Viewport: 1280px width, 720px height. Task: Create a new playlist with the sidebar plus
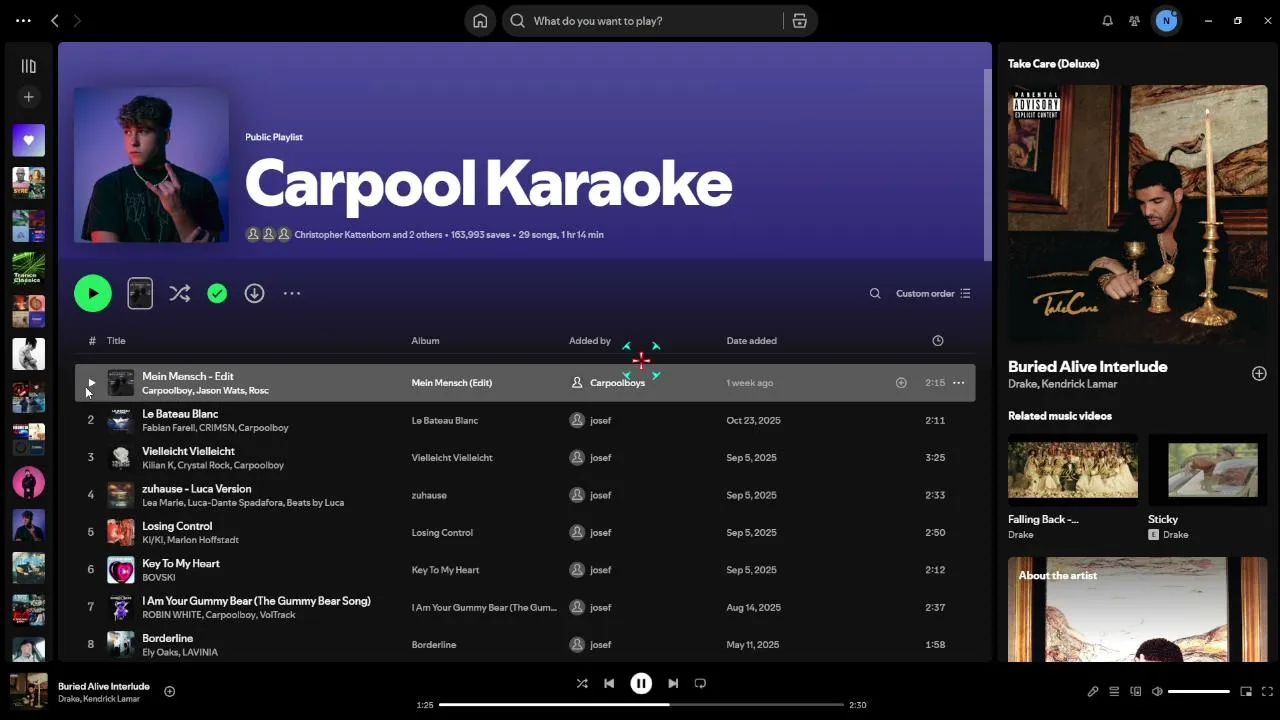click(x=28, y=97)
